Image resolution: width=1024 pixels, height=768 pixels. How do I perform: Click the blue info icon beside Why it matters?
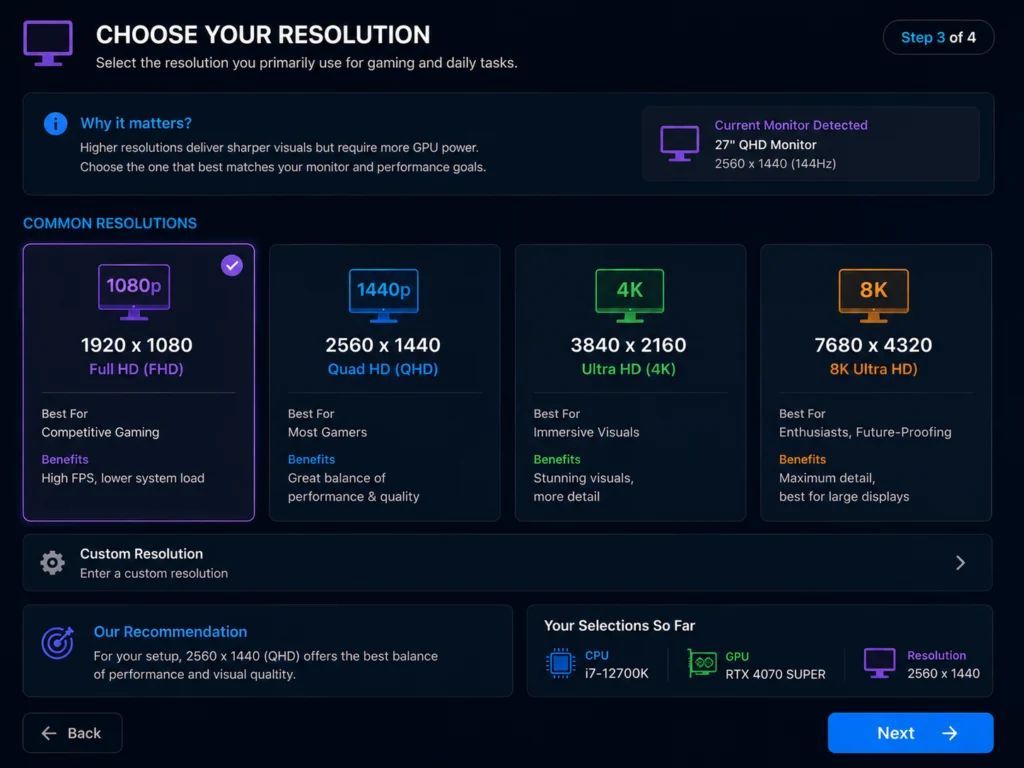click(56, 123)
